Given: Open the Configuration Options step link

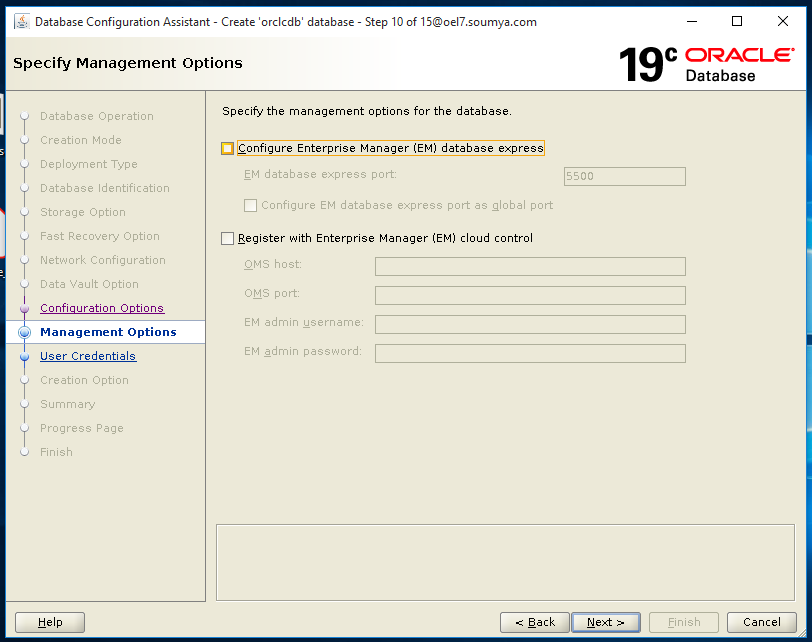Looking at the screenshot, I should point(102,308).
